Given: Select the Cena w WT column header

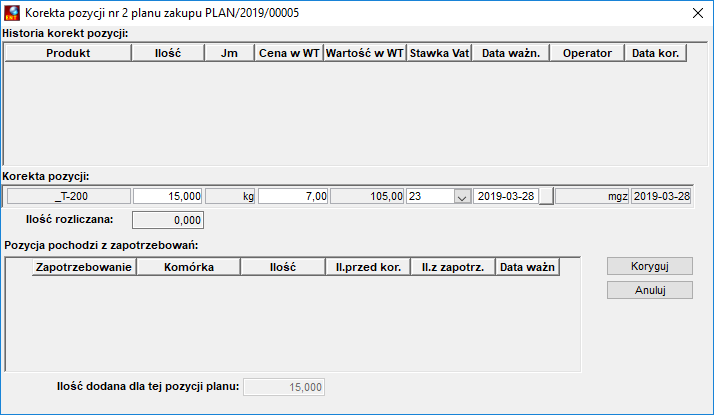Looking at the screenshot, I should (x=289, y=53).
